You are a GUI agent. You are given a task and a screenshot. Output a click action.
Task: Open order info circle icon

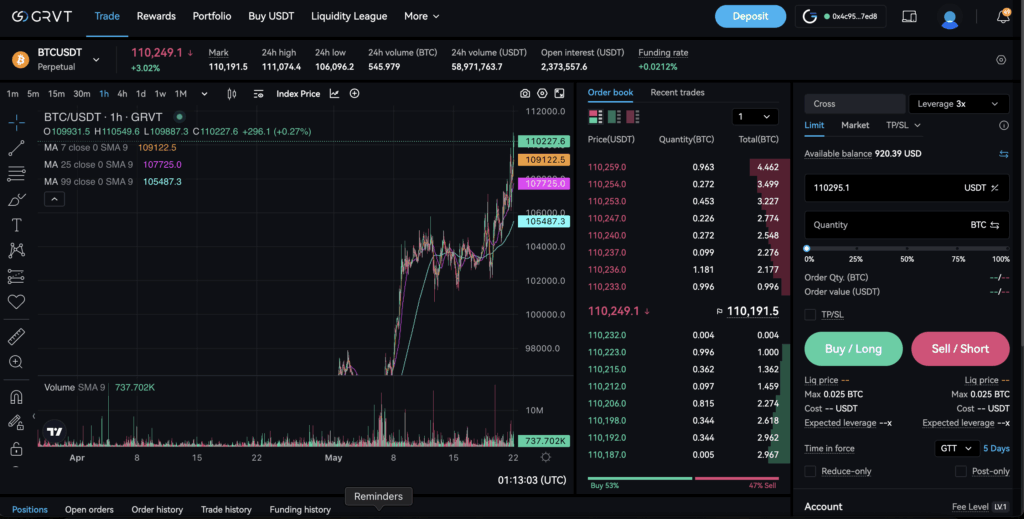click(1004, 125)
